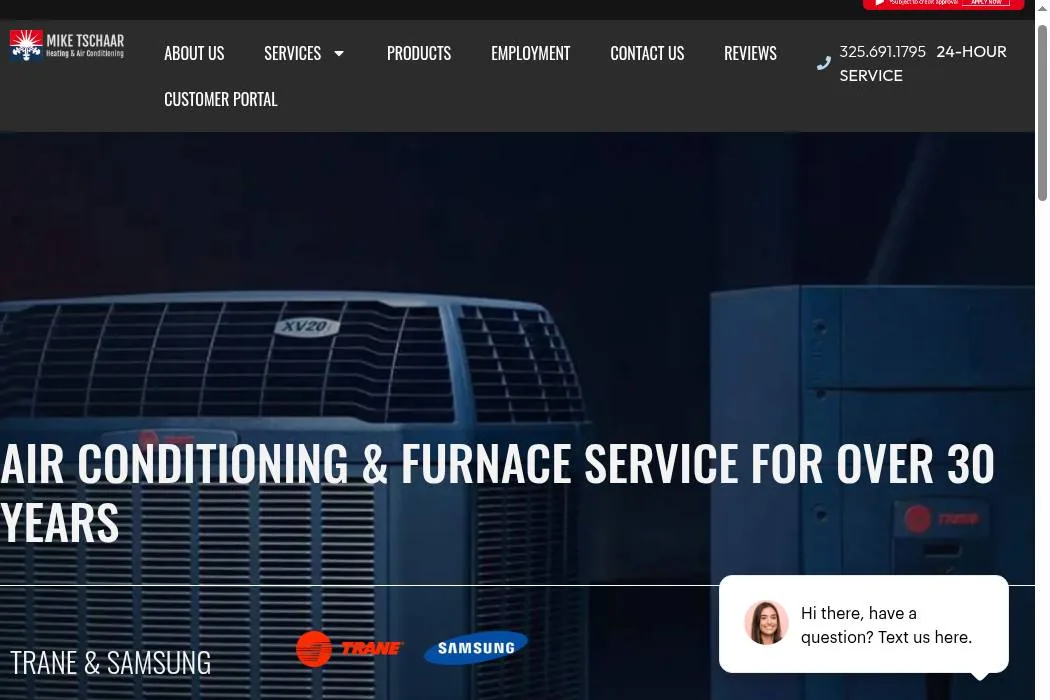
Task: Open the About Us page
Action: tap(194, 54)
